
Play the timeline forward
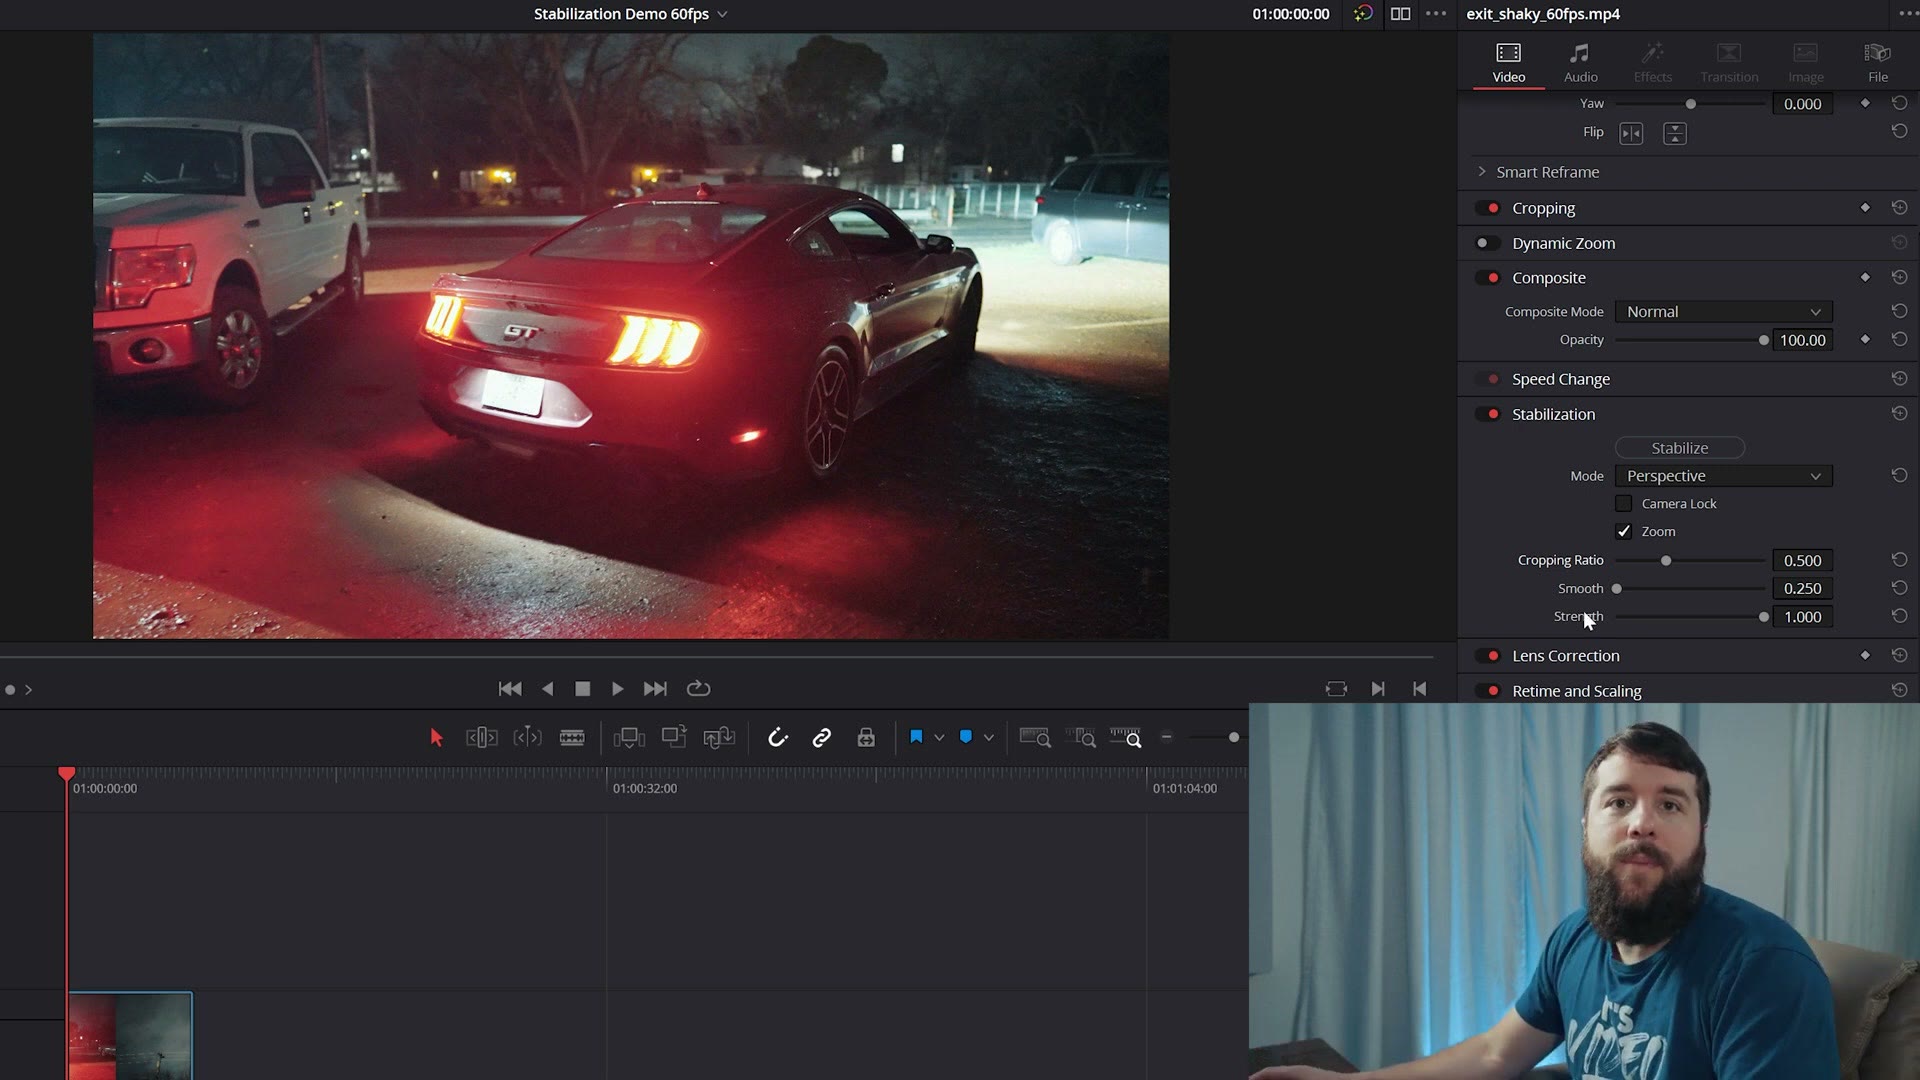click(x=618, y=689)
